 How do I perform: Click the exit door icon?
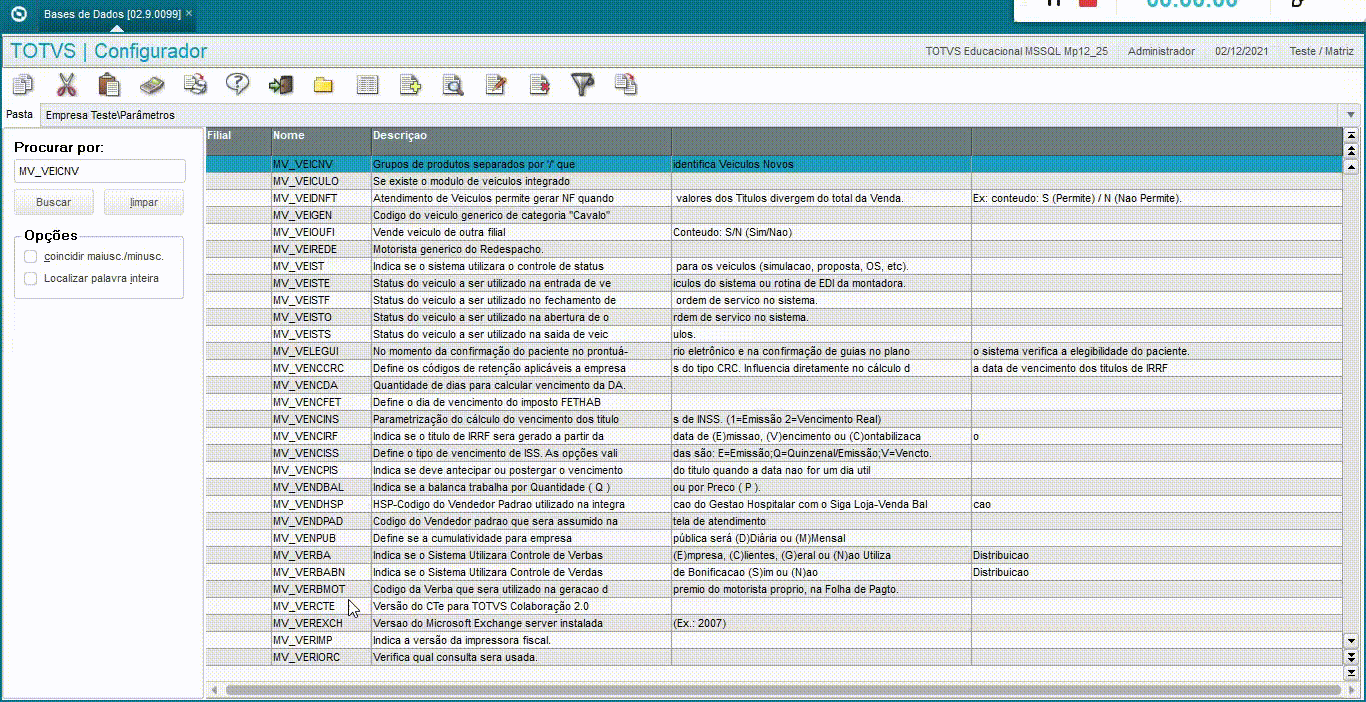coord(281,85)
